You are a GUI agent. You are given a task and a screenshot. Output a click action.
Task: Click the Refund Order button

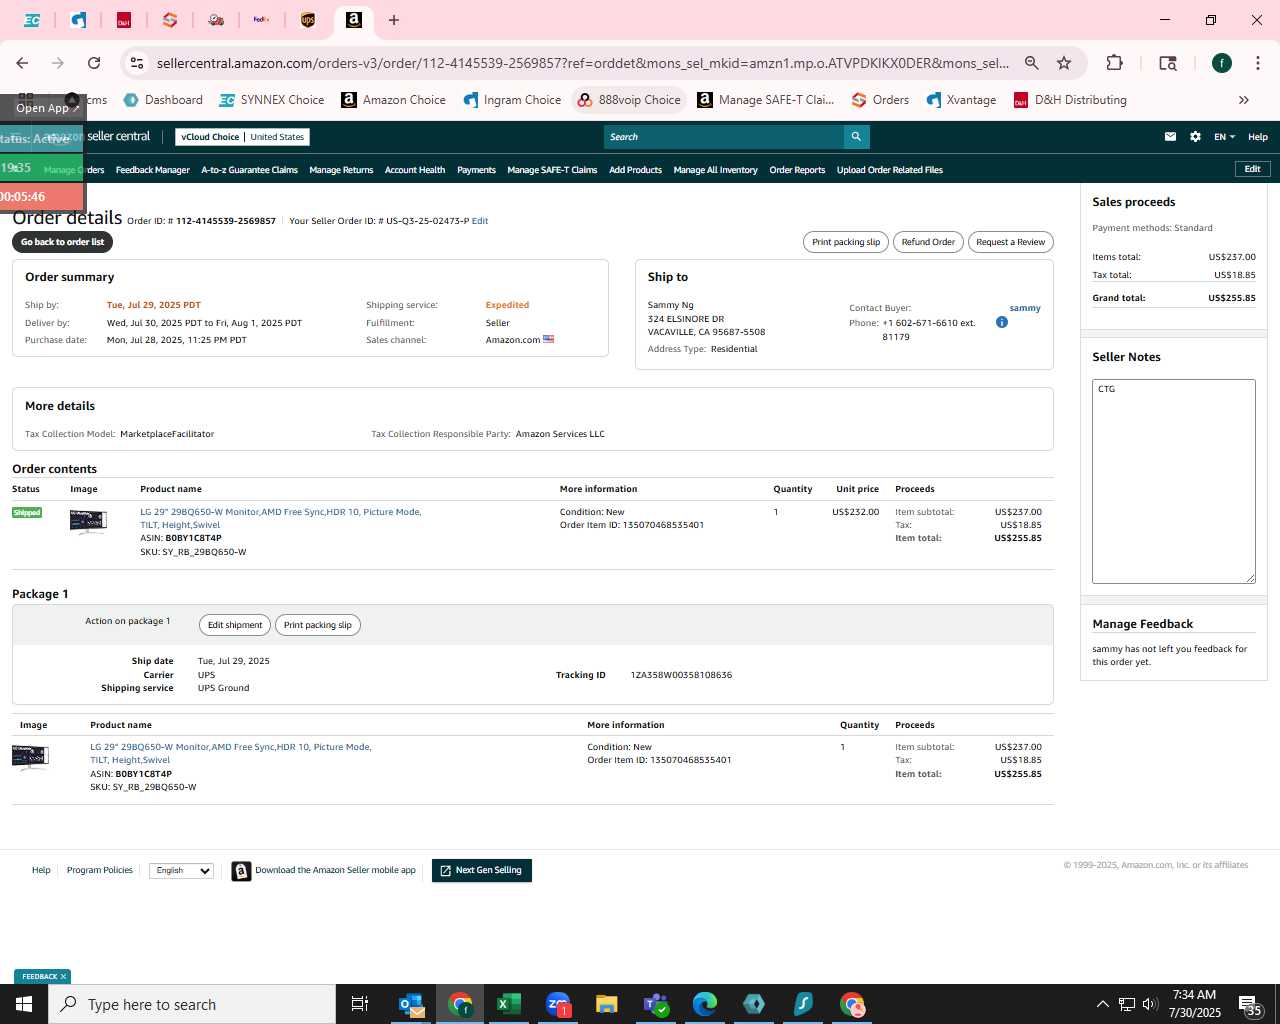928,242
